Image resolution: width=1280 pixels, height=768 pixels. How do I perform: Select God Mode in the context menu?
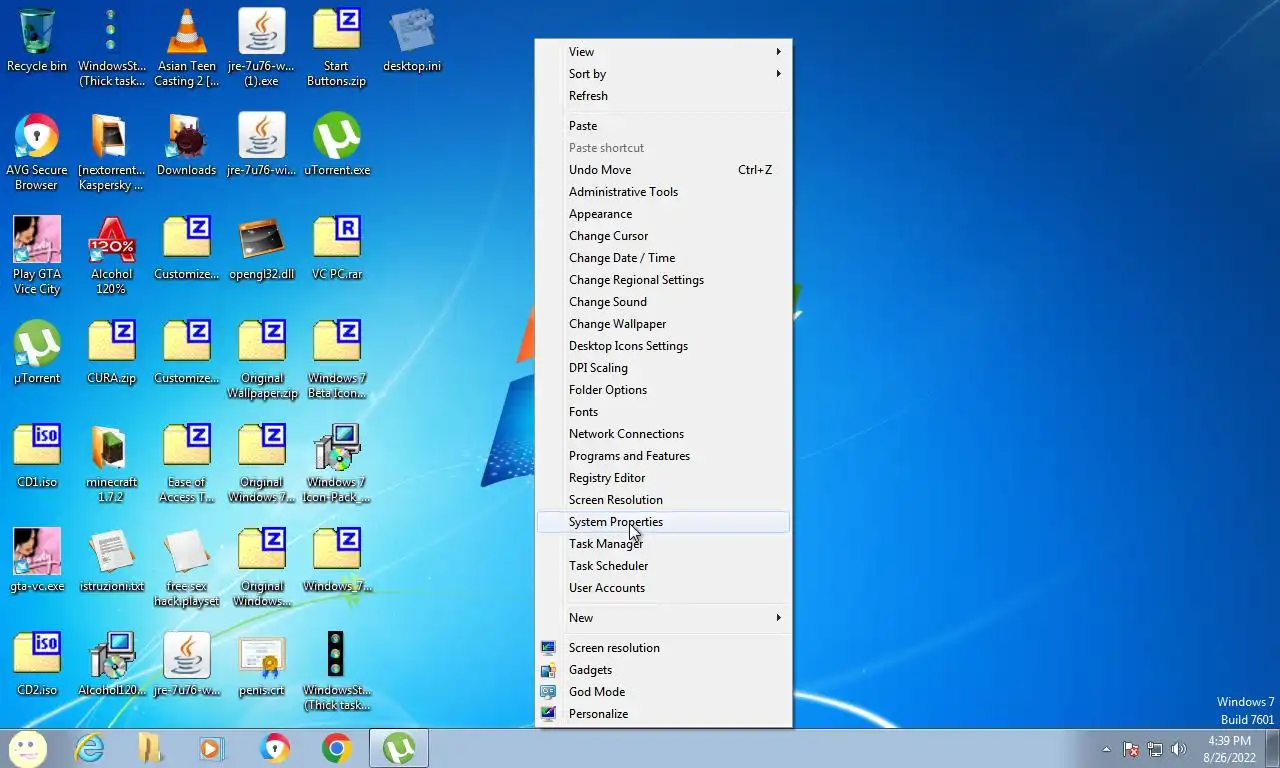664,692
